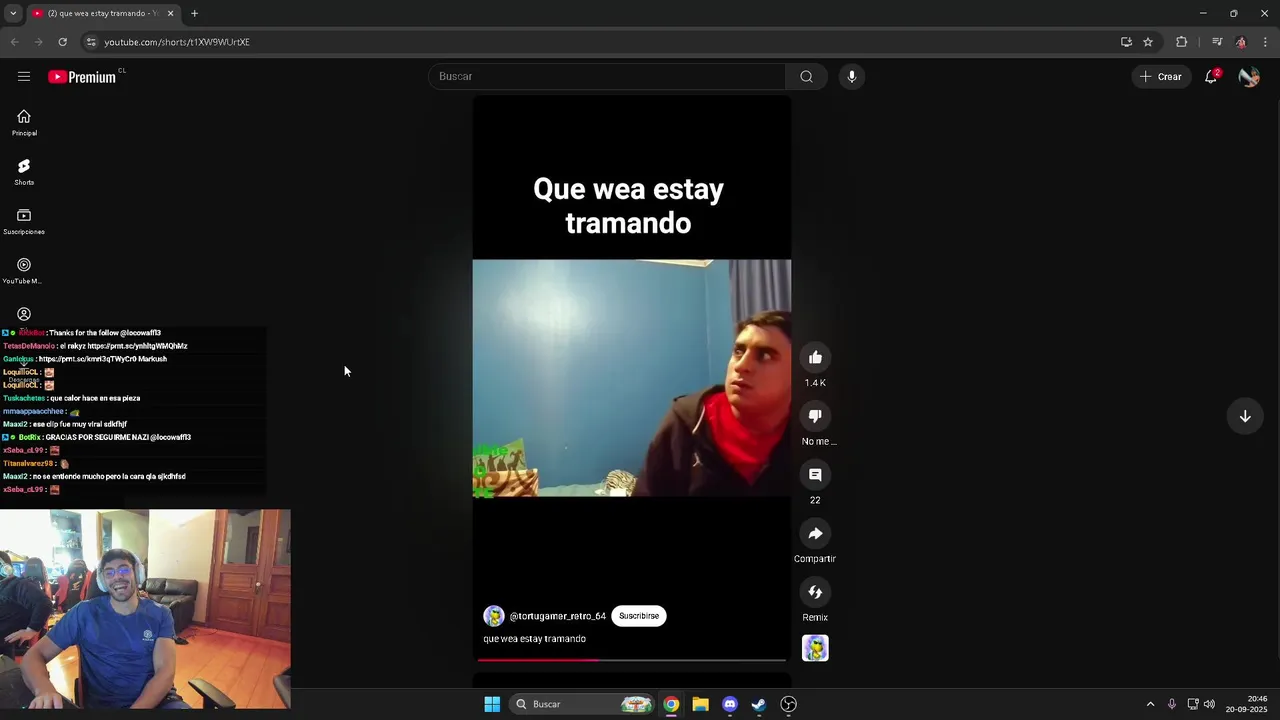The height and width of the screenshot is (720, 1280).
Task: Pause the short by clicking video
Action: 632,378
